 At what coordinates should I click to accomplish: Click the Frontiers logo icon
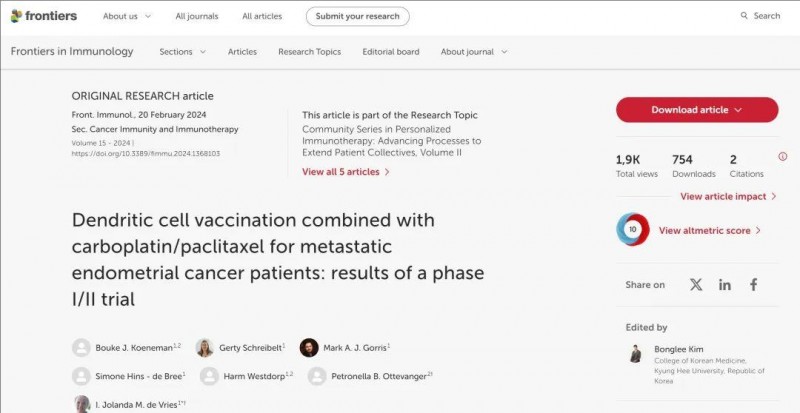coord(16,16)
